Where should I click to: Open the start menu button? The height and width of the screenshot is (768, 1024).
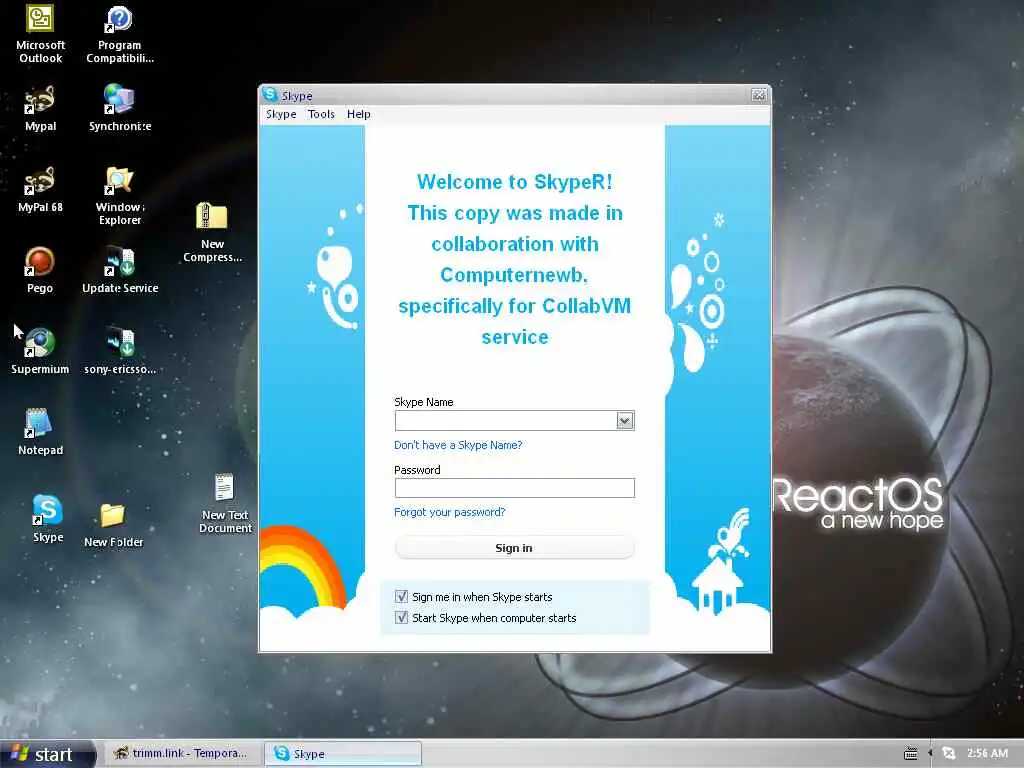point(46,754)
